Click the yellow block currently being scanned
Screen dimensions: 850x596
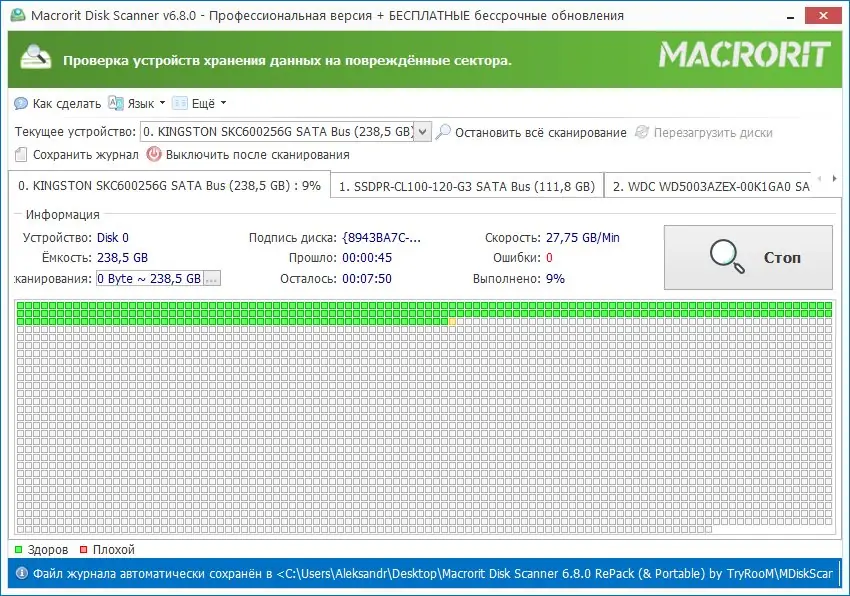coord(453,322)
